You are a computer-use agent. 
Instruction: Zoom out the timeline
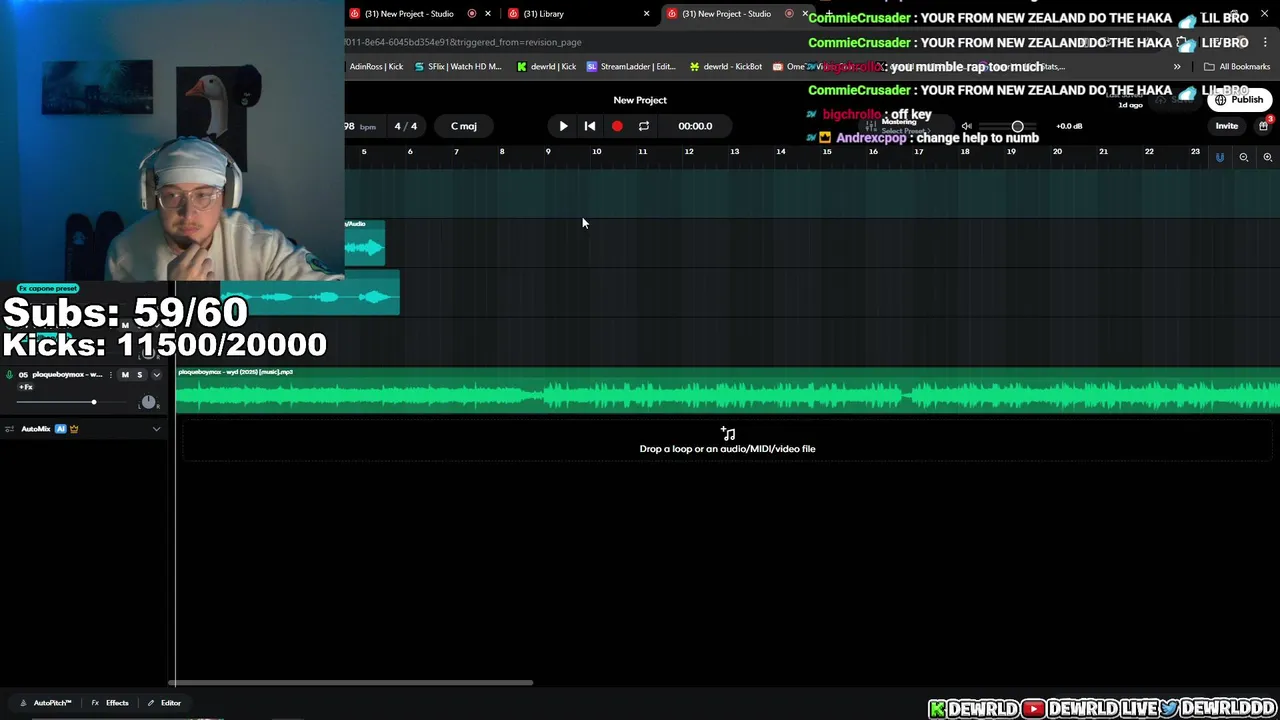pos(1244,157)
